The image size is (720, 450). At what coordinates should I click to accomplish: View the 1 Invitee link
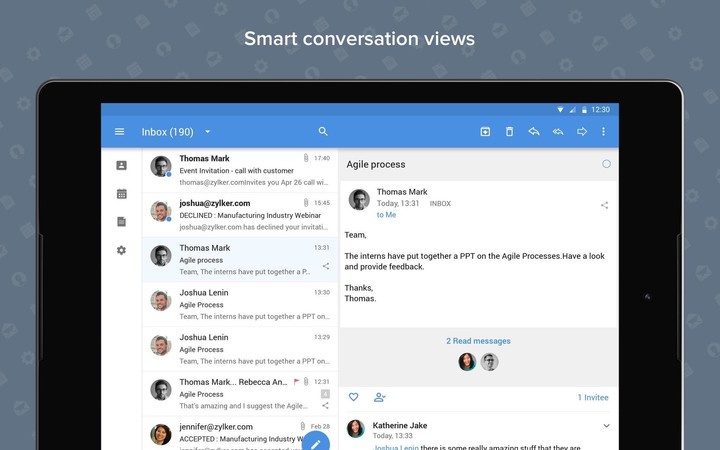pos(593,397)
